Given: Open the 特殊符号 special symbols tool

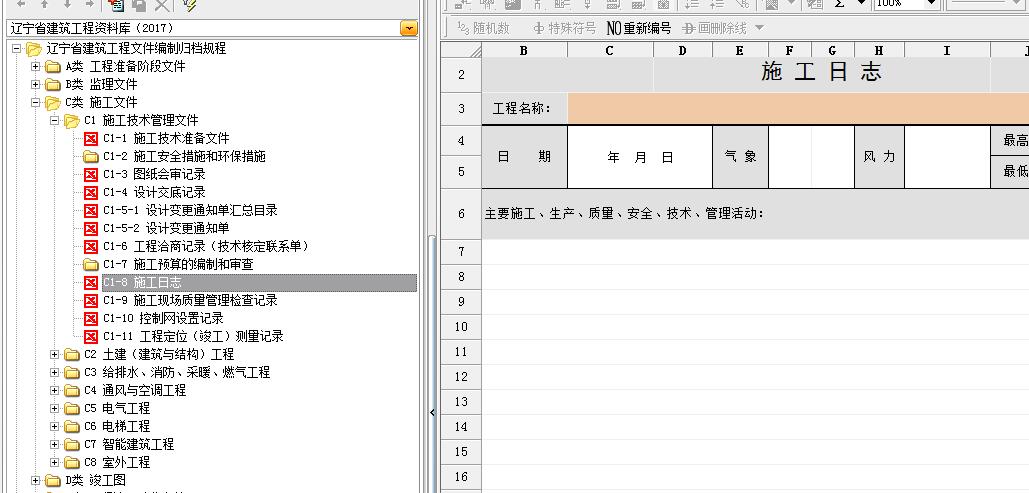Looking at the screenshot, I should coord(564,28).
